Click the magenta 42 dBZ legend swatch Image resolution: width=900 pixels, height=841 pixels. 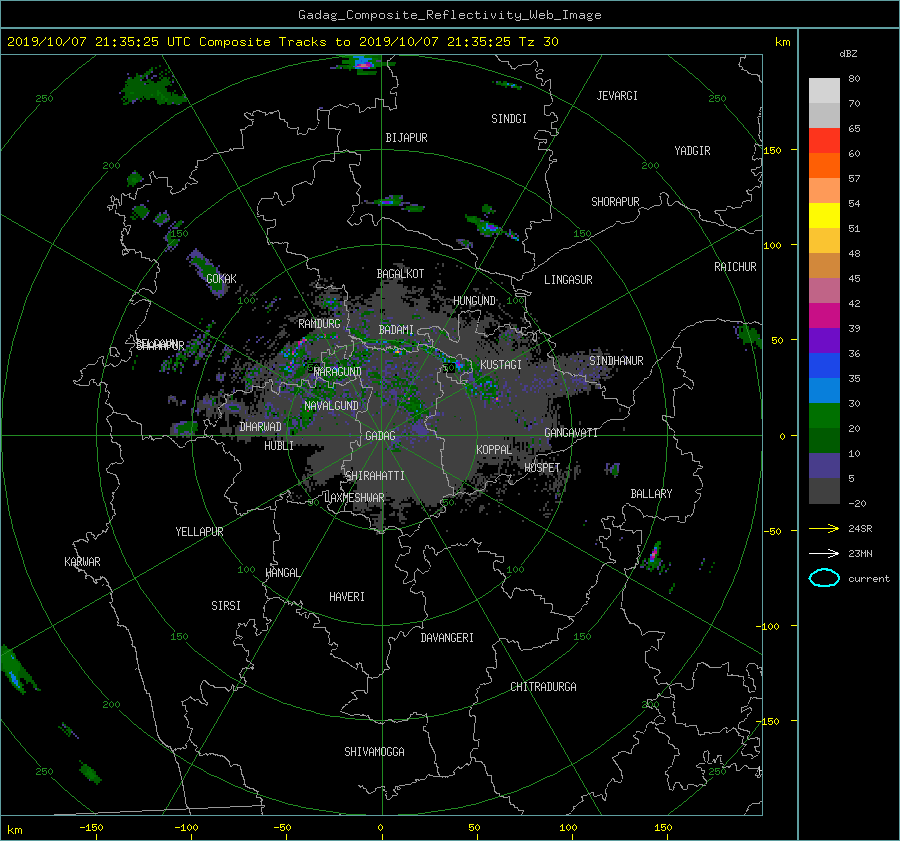click(824, 315)
